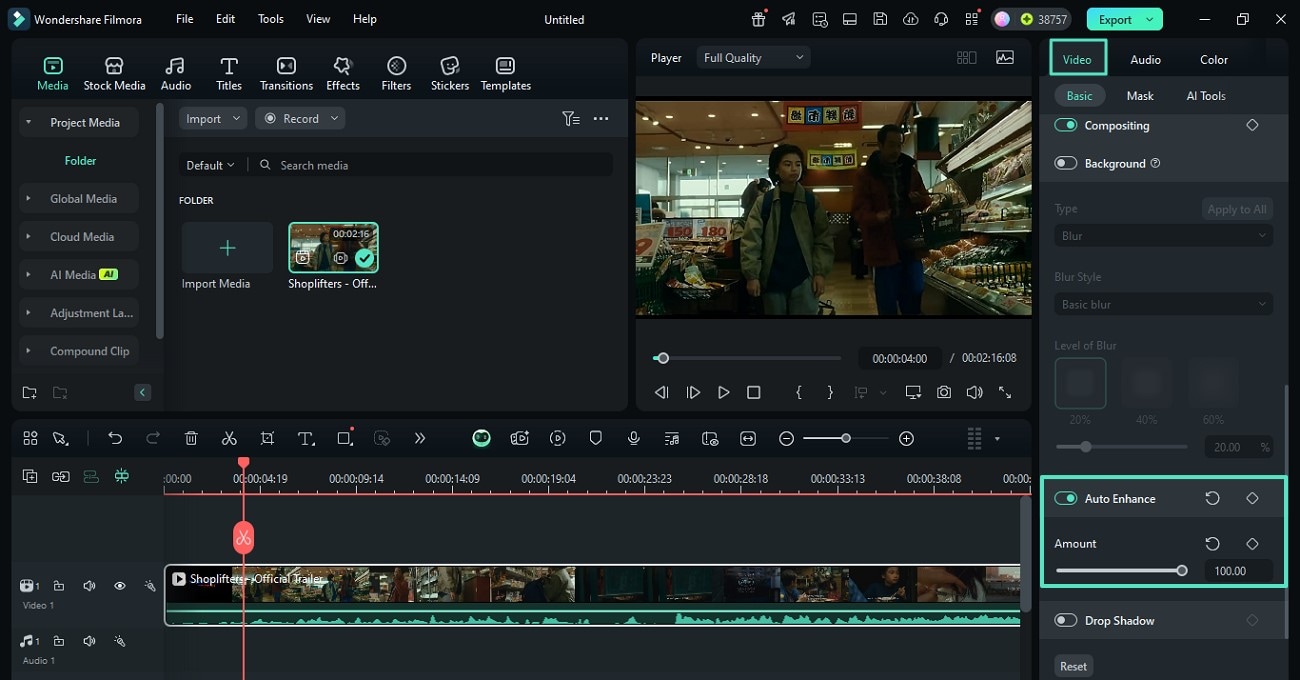Split clip with scissors toolbar icon
The width and height of the screenshot is (1300, 680).
tap(229, 438)
